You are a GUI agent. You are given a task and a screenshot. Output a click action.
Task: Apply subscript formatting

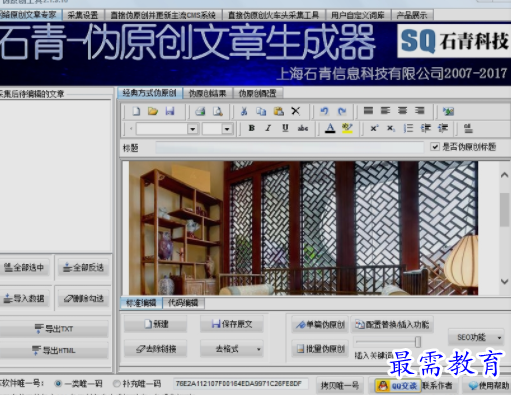tap(391, 128)
